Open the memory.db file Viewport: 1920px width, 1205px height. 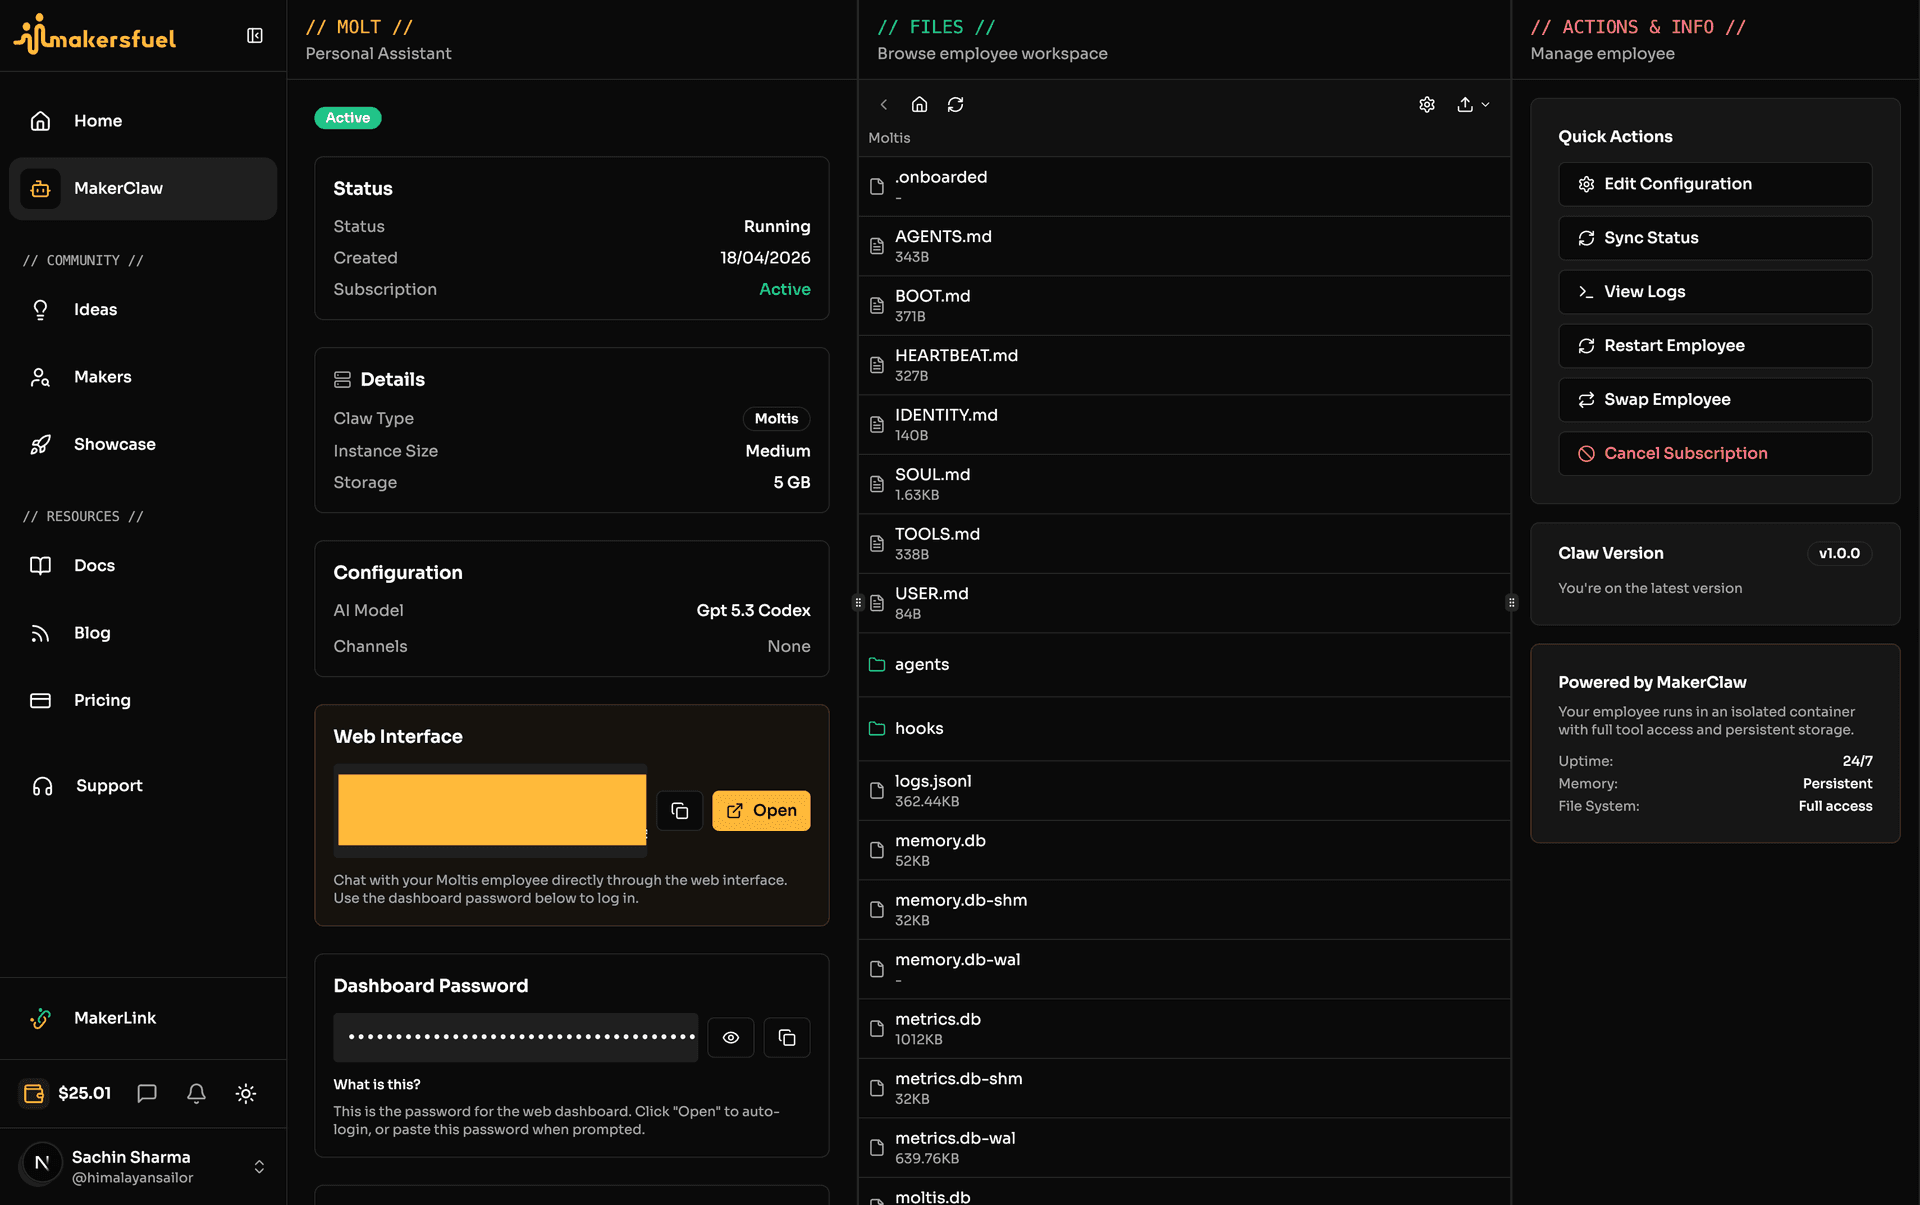pos(1184,850)
